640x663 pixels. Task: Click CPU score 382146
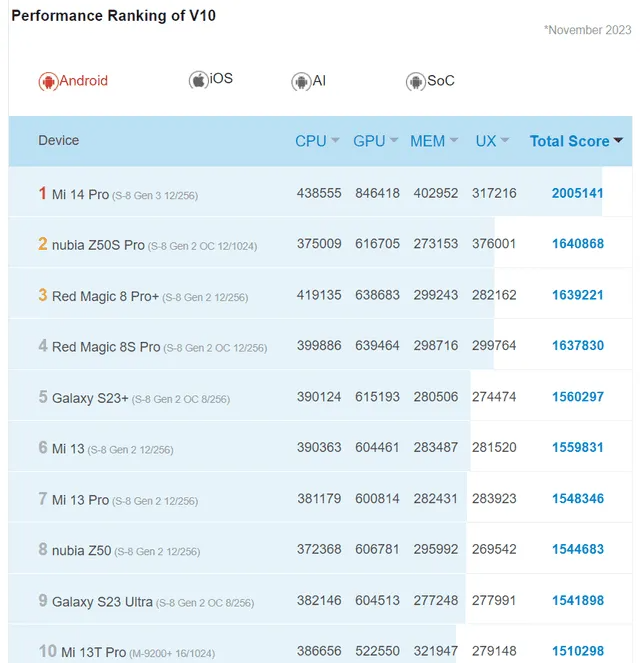tap(319, 600)
